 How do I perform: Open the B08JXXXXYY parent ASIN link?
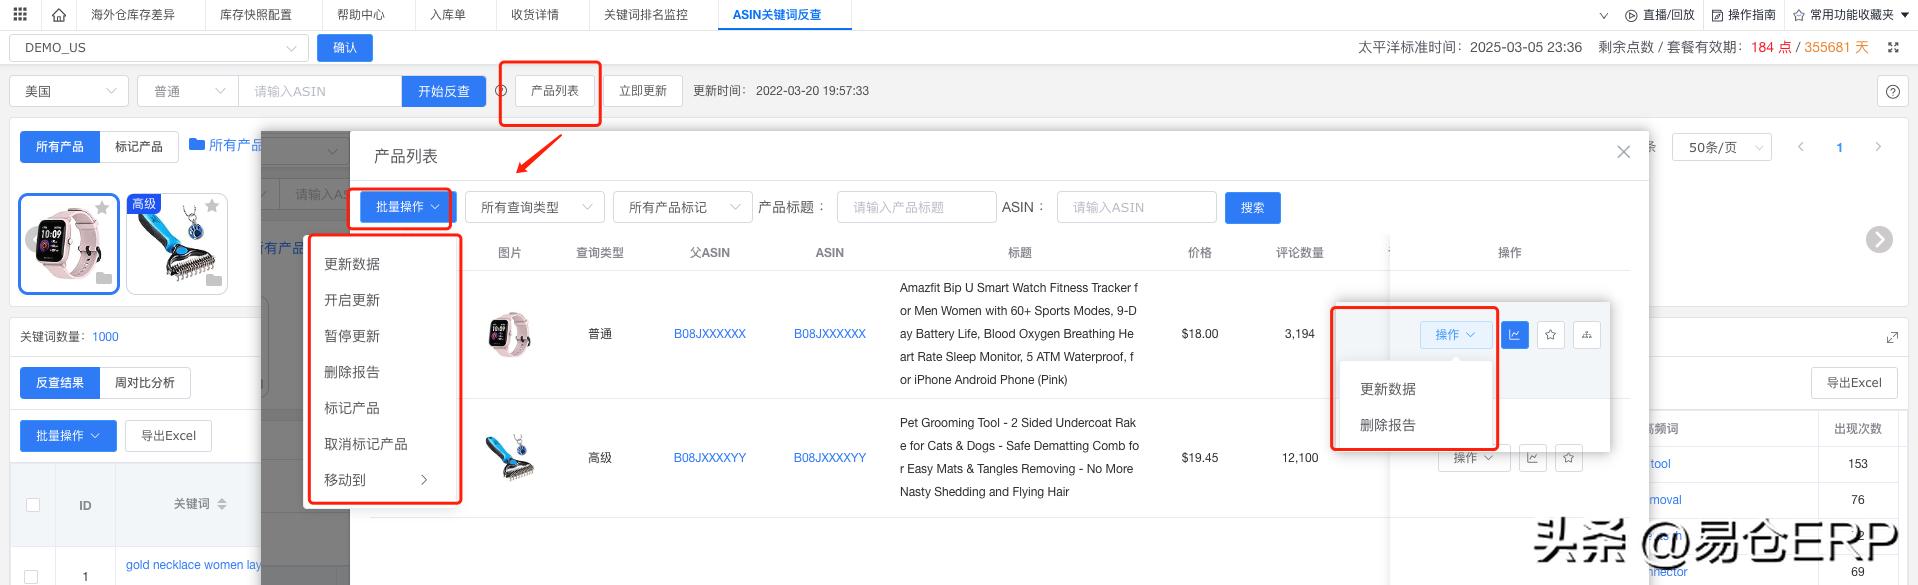click(x=710, y=458)
